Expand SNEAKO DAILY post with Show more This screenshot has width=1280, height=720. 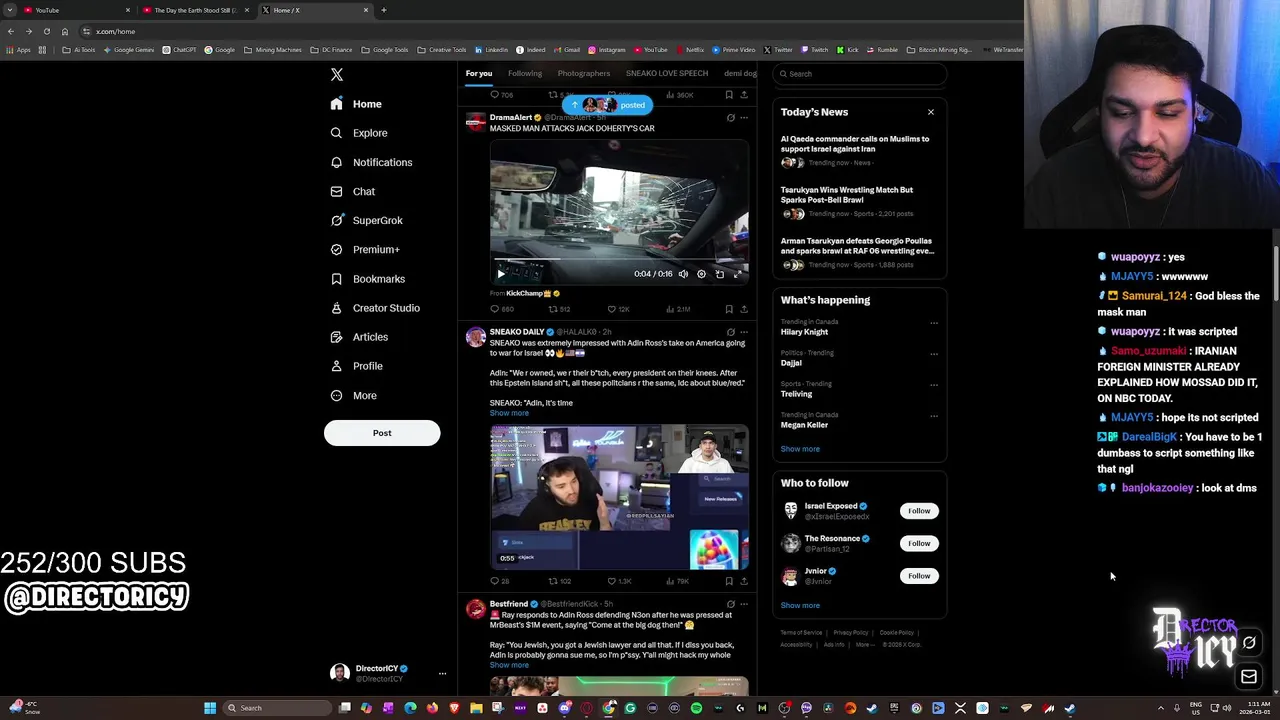509,413
